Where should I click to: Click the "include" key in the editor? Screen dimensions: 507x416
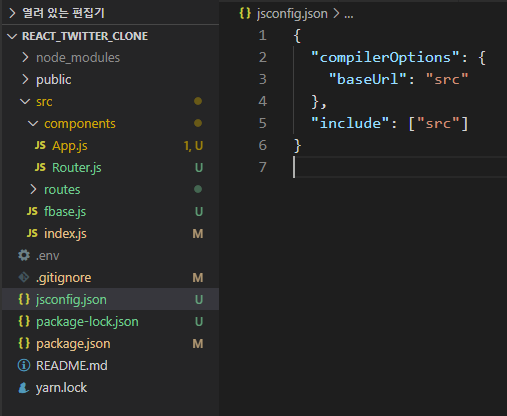pyautogui.click(x=350, y=123)
